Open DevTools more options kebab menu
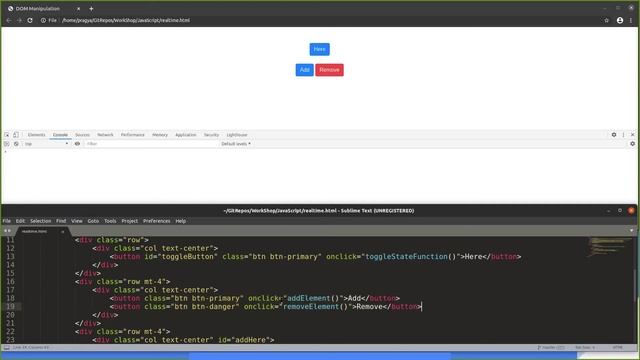Viewport: 640px width, 360px height. point(623,135)
